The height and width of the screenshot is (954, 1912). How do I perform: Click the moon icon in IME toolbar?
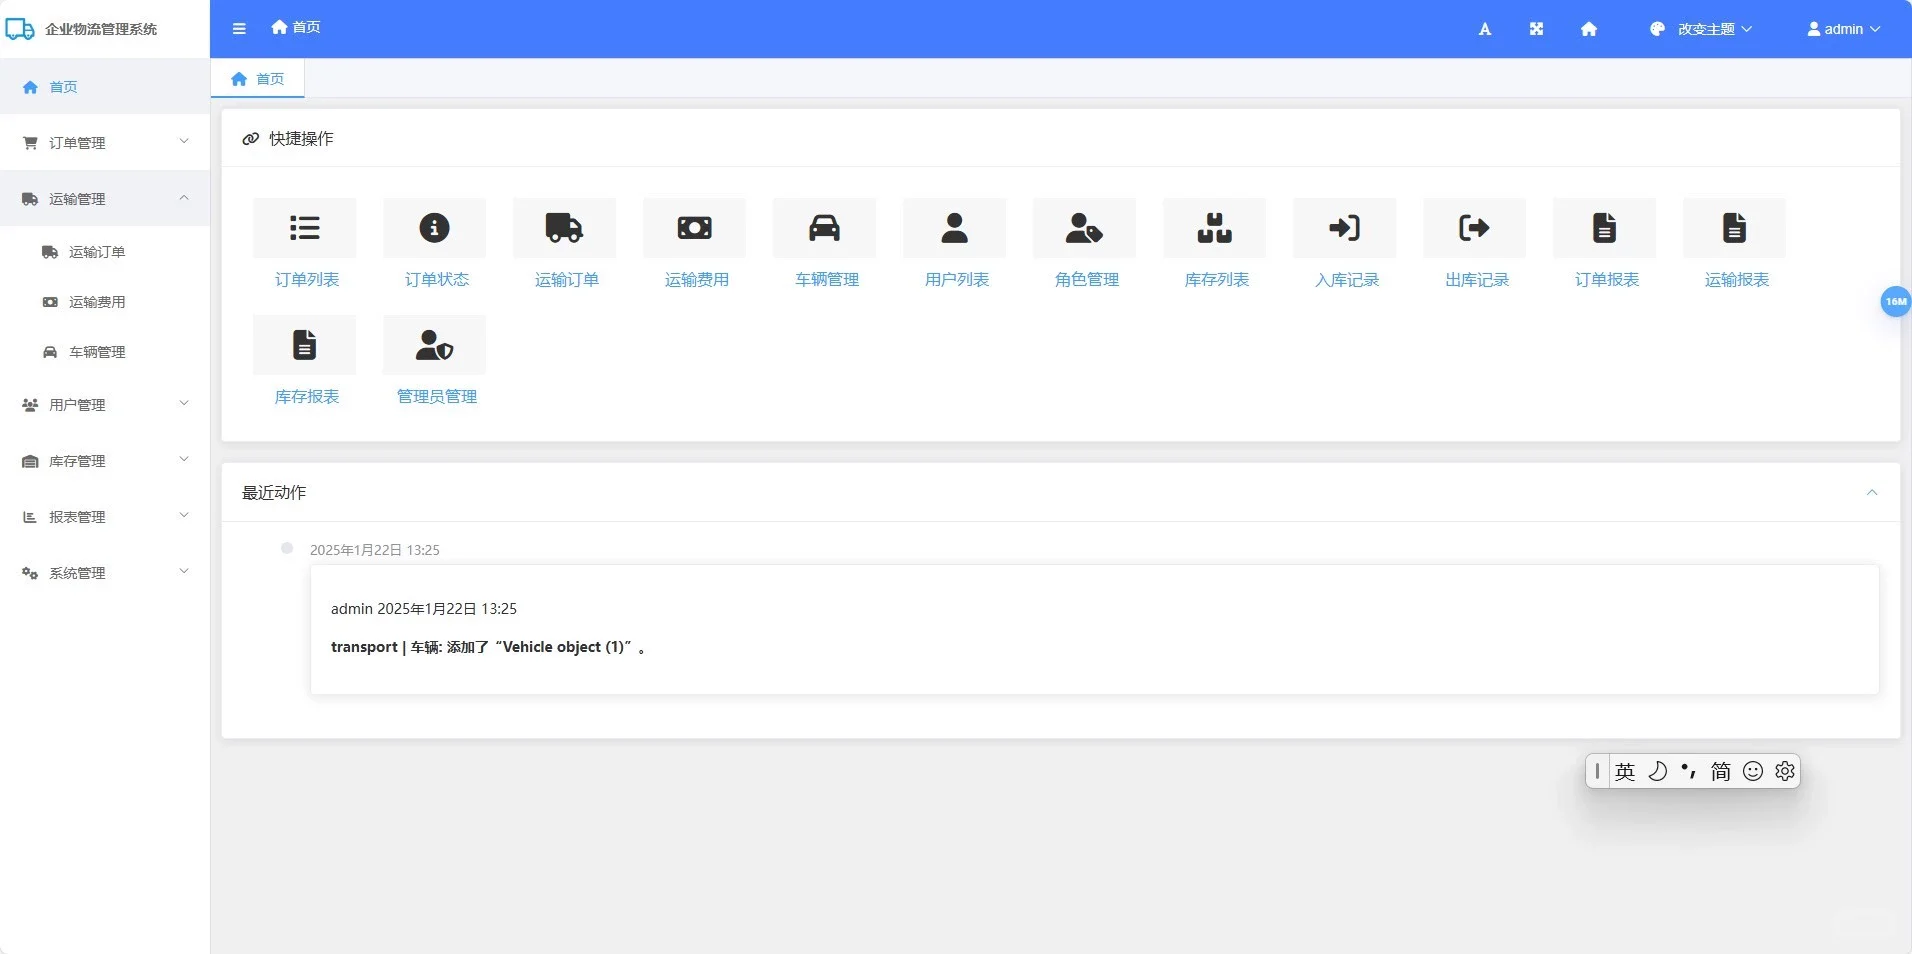pyautogui.click(x=1657, y=771)
